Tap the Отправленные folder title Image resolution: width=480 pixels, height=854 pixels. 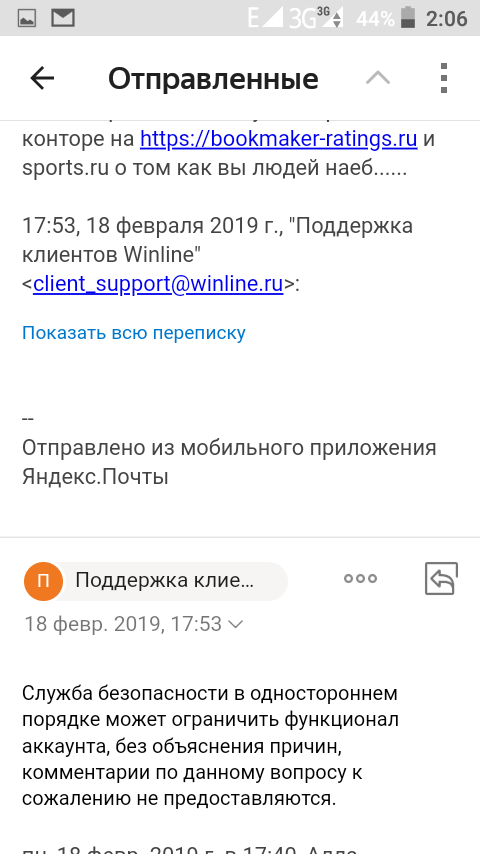point(213,79)
